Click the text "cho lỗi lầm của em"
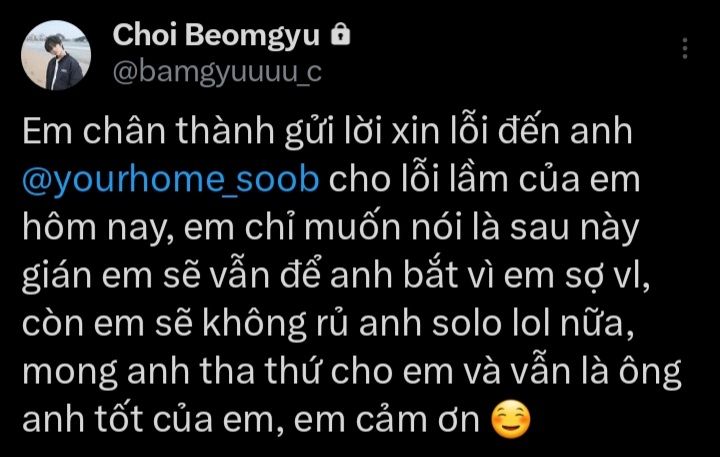This screenshot has width=720, height=457. pyautogui.click(x=484, y=179)
